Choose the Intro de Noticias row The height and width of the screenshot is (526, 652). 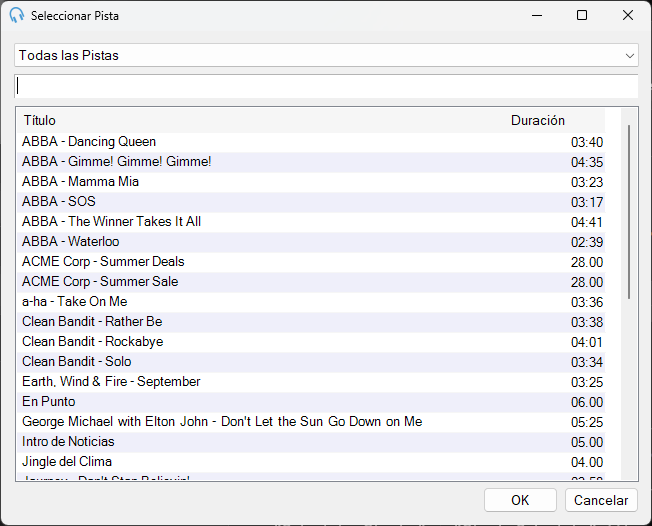(x=312, y=442)
